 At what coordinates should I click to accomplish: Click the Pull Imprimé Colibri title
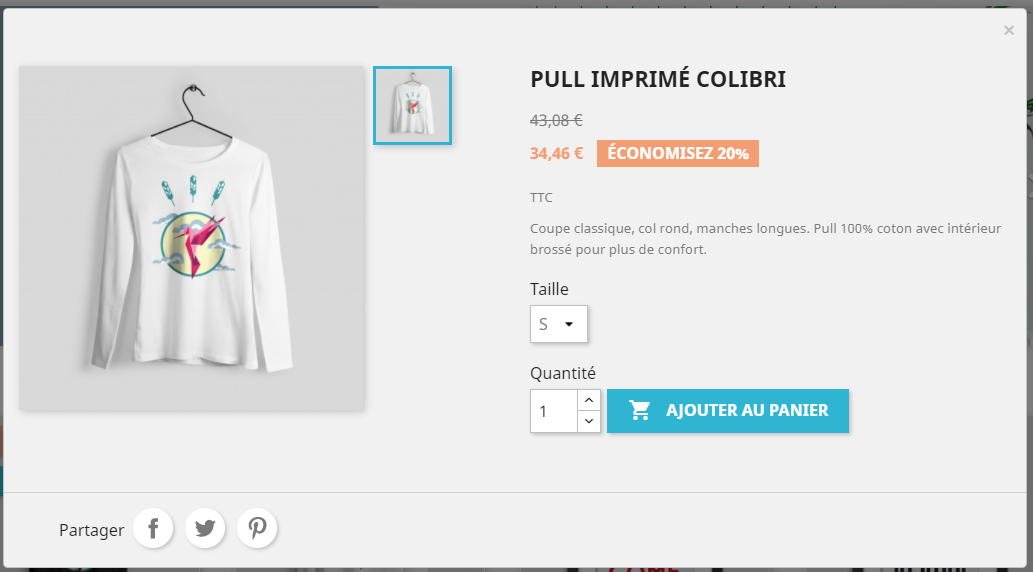(x=658, y=80)
